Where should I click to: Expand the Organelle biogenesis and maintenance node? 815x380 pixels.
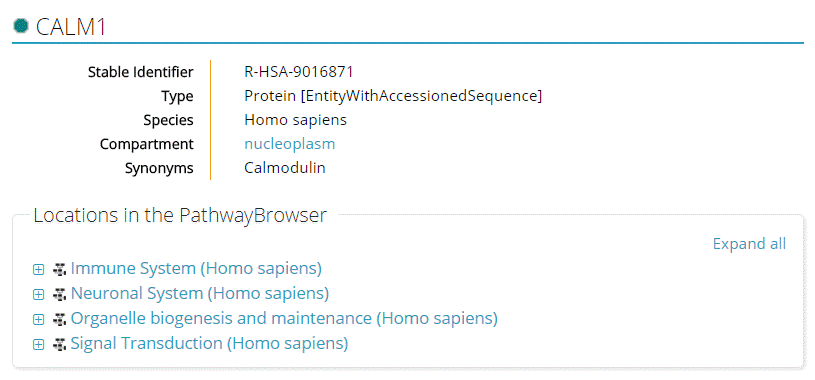38,319
